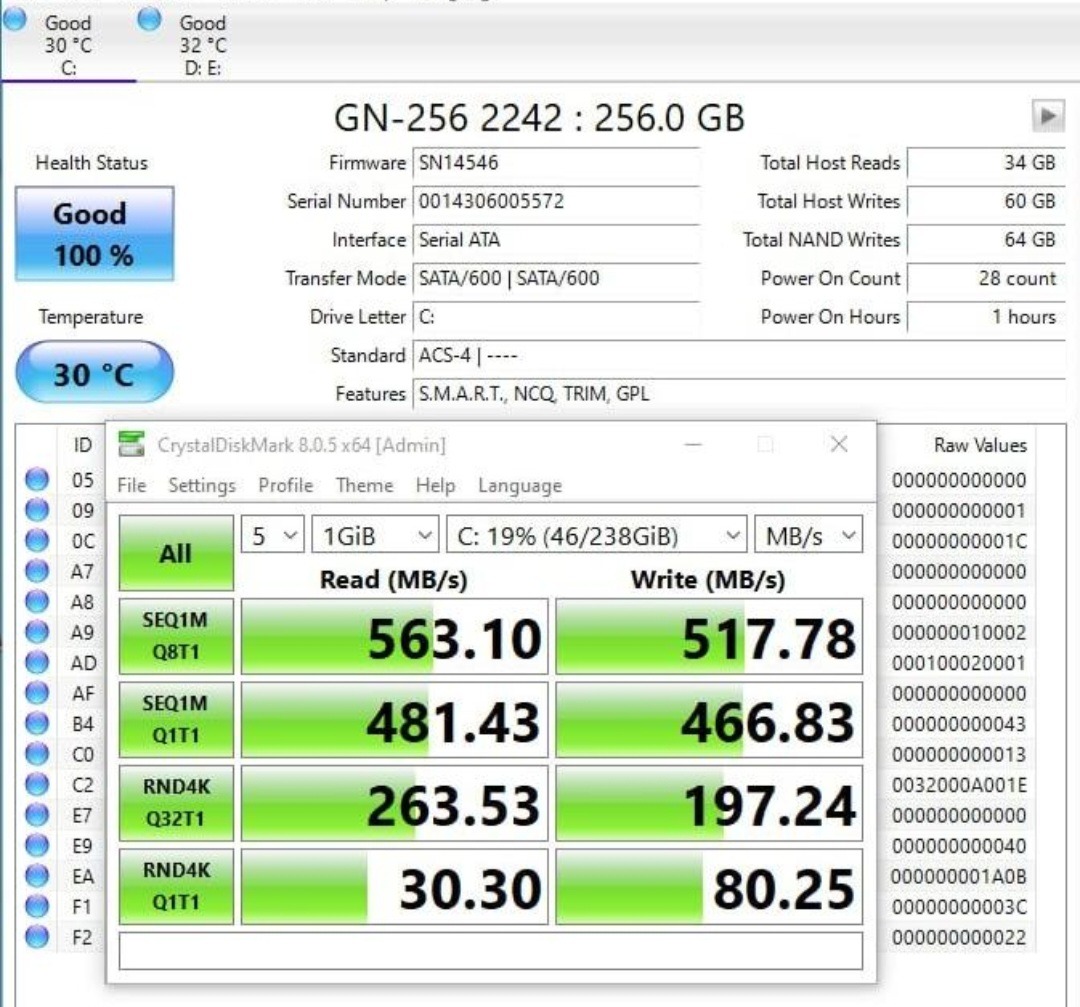Open the Help menu

435,486
